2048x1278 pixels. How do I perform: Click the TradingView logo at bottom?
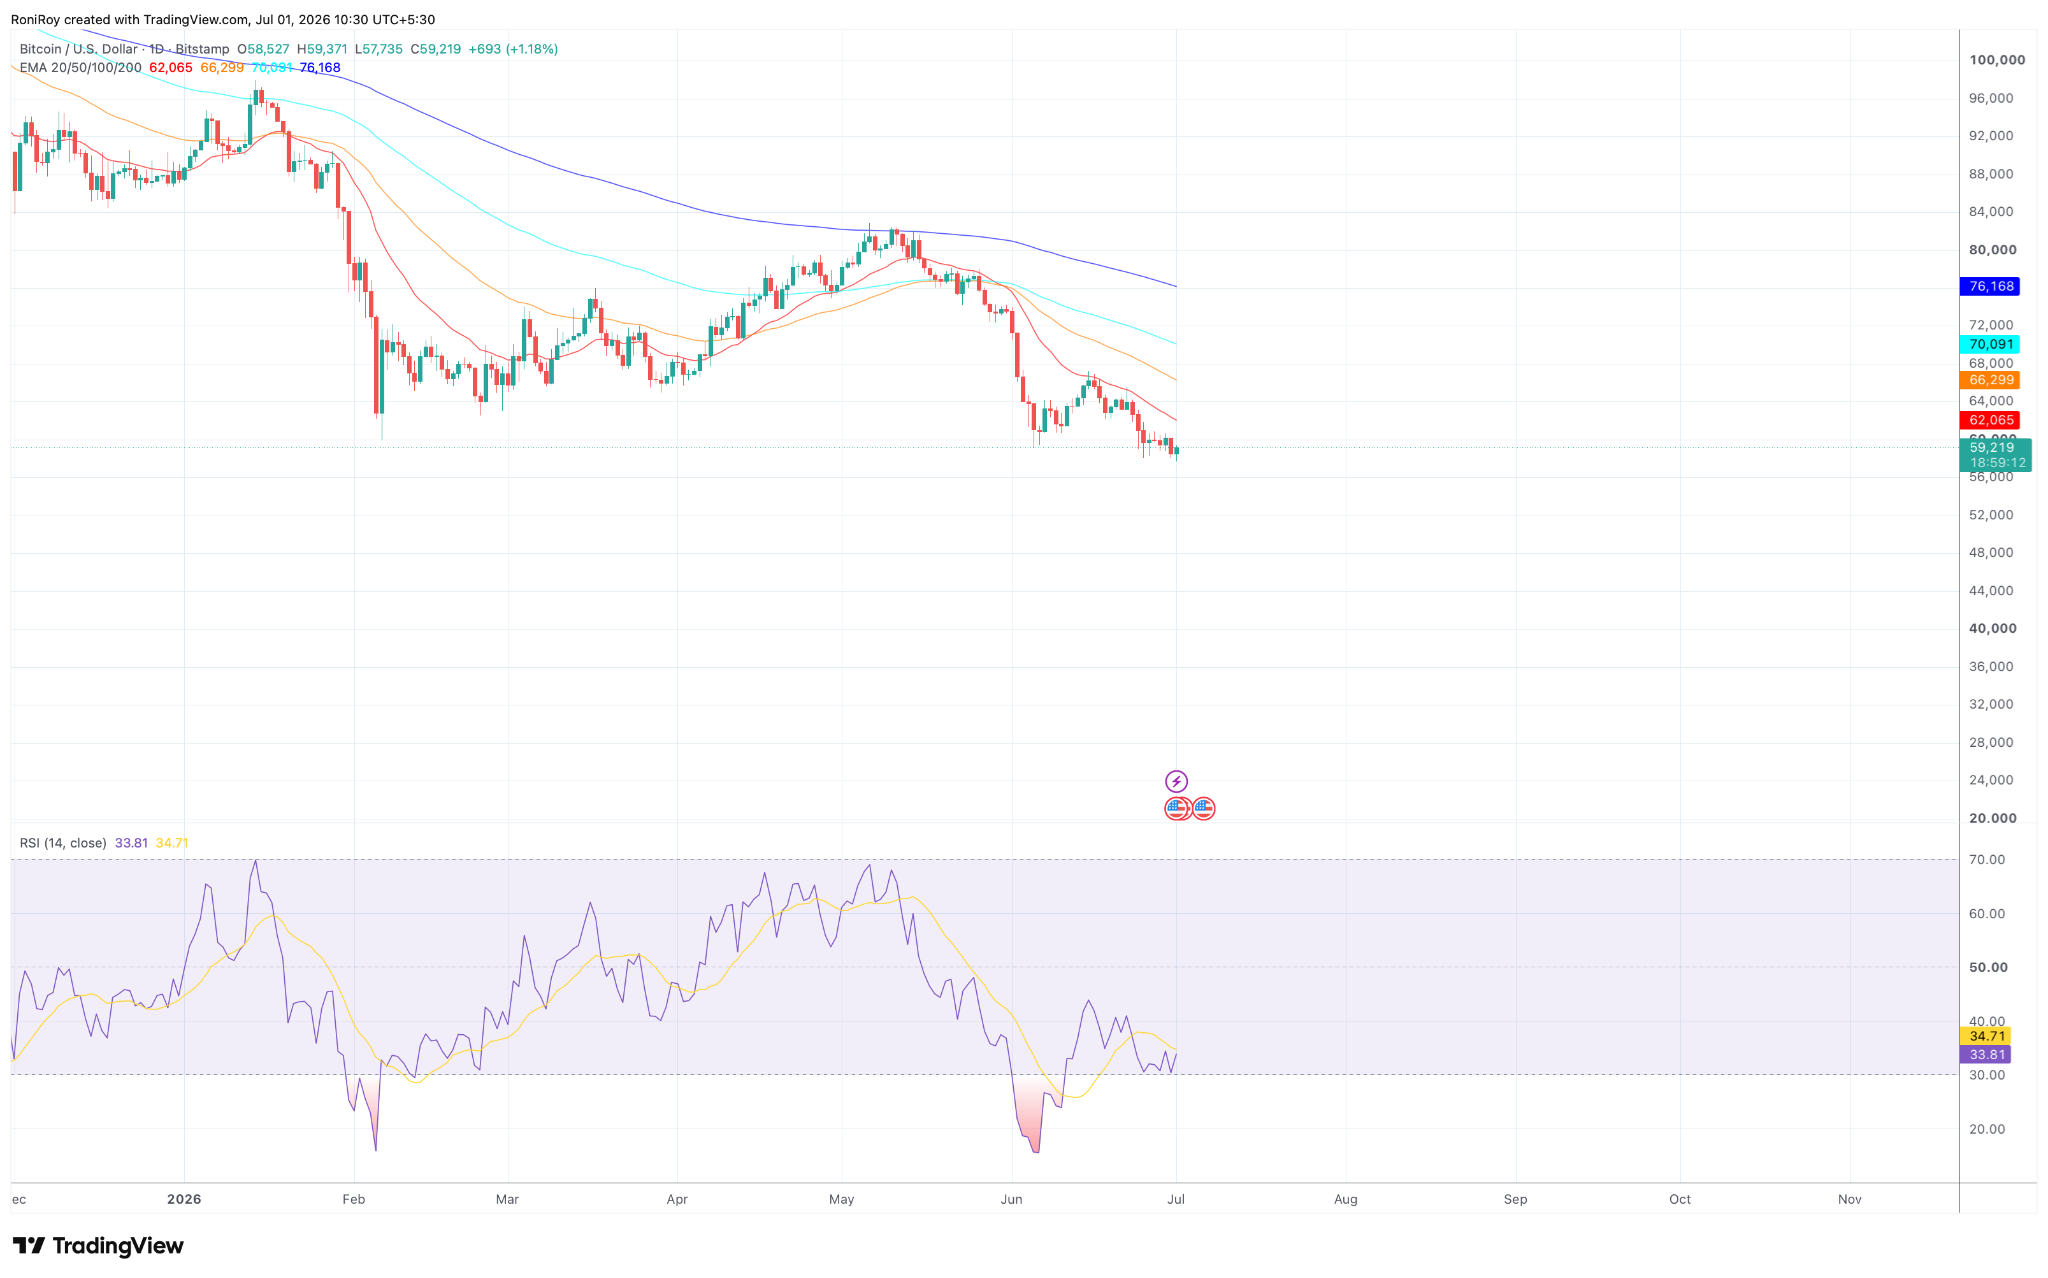coord(98,1246)
